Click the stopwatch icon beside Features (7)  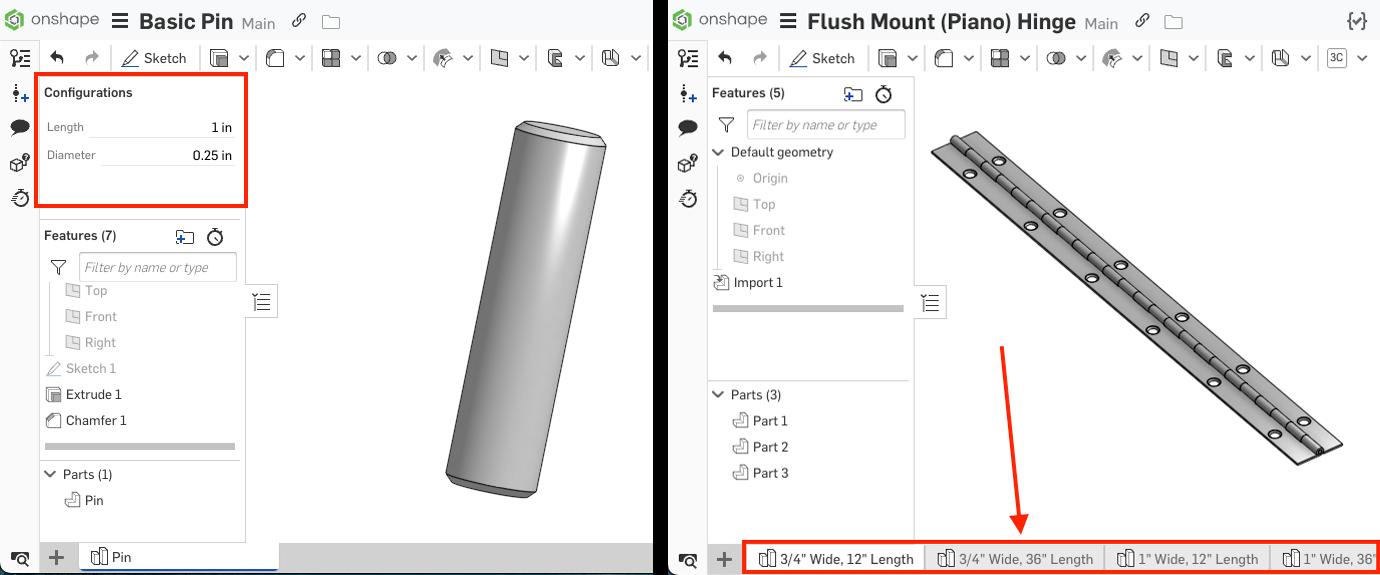coord(215,236)
